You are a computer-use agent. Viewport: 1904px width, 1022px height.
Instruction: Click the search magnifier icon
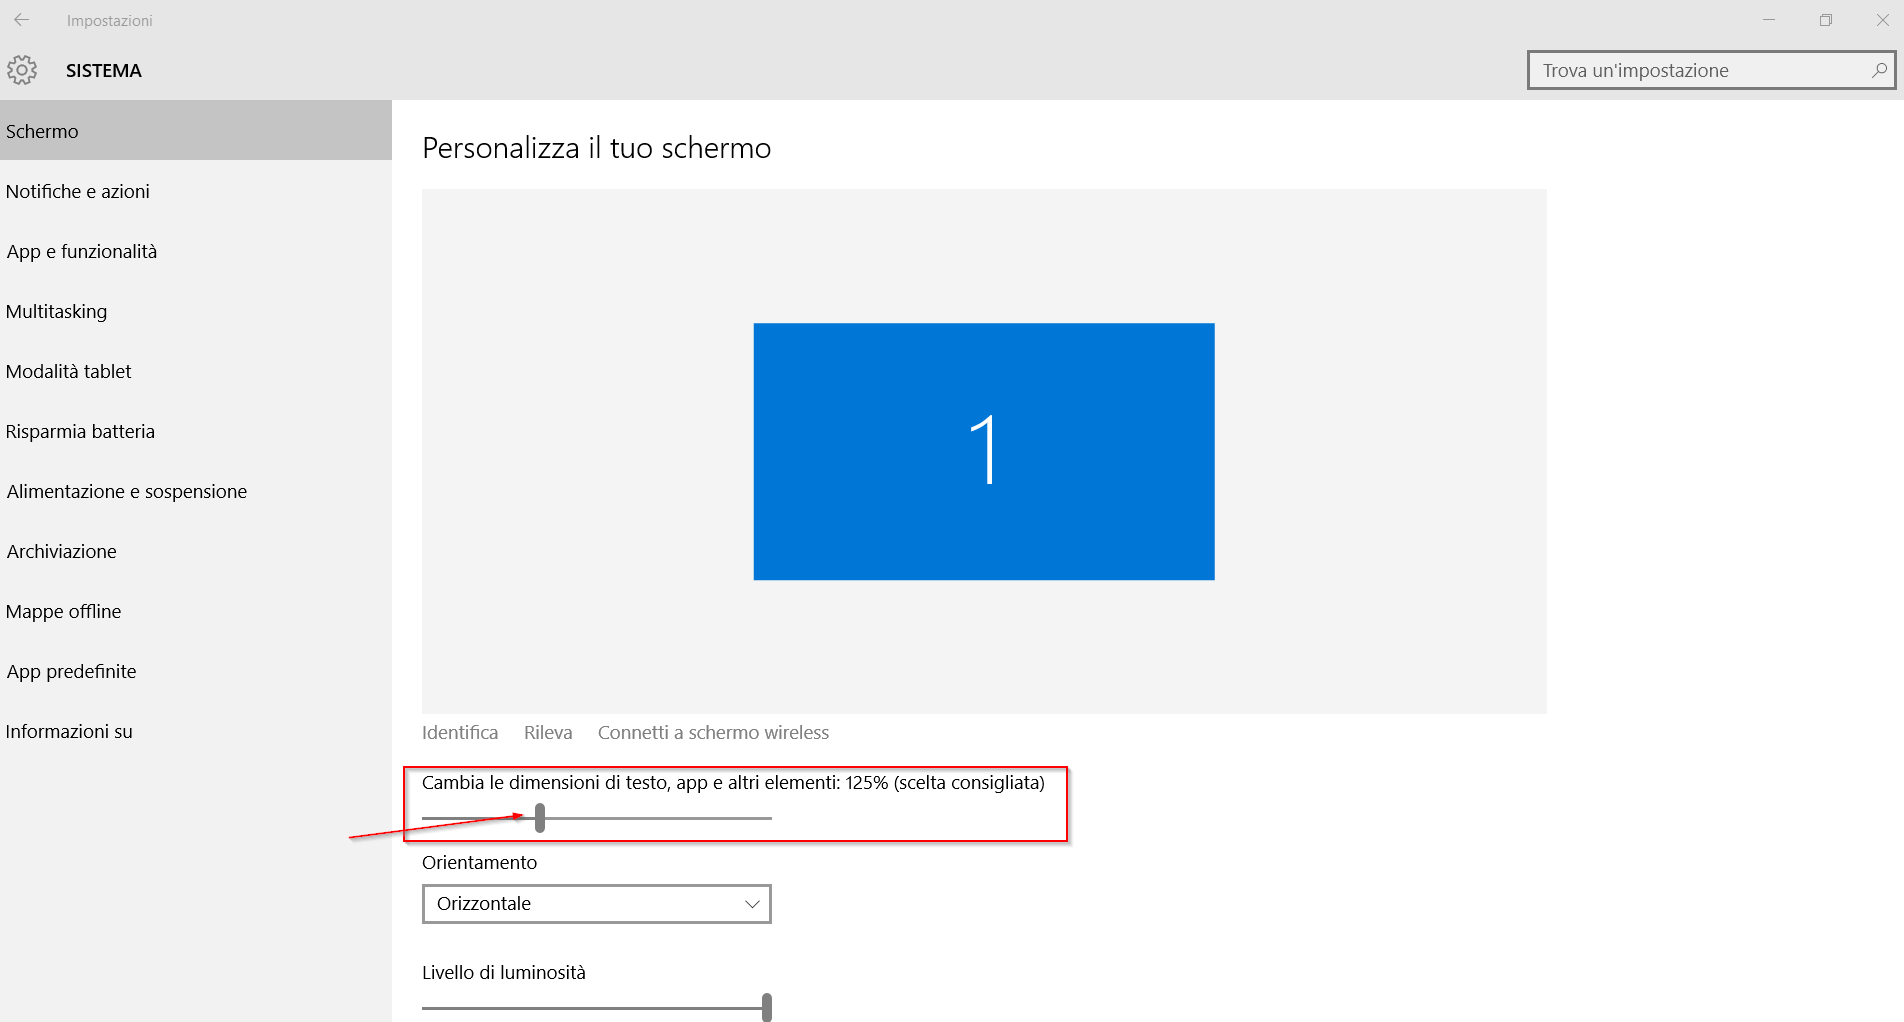coord(1879,70)
